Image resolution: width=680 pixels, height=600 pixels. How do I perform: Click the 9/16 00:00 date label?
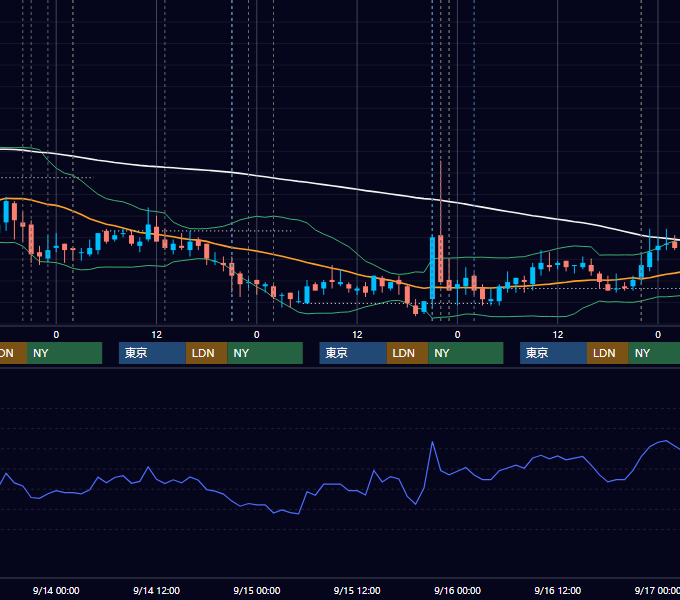click(x=458, y=590)
